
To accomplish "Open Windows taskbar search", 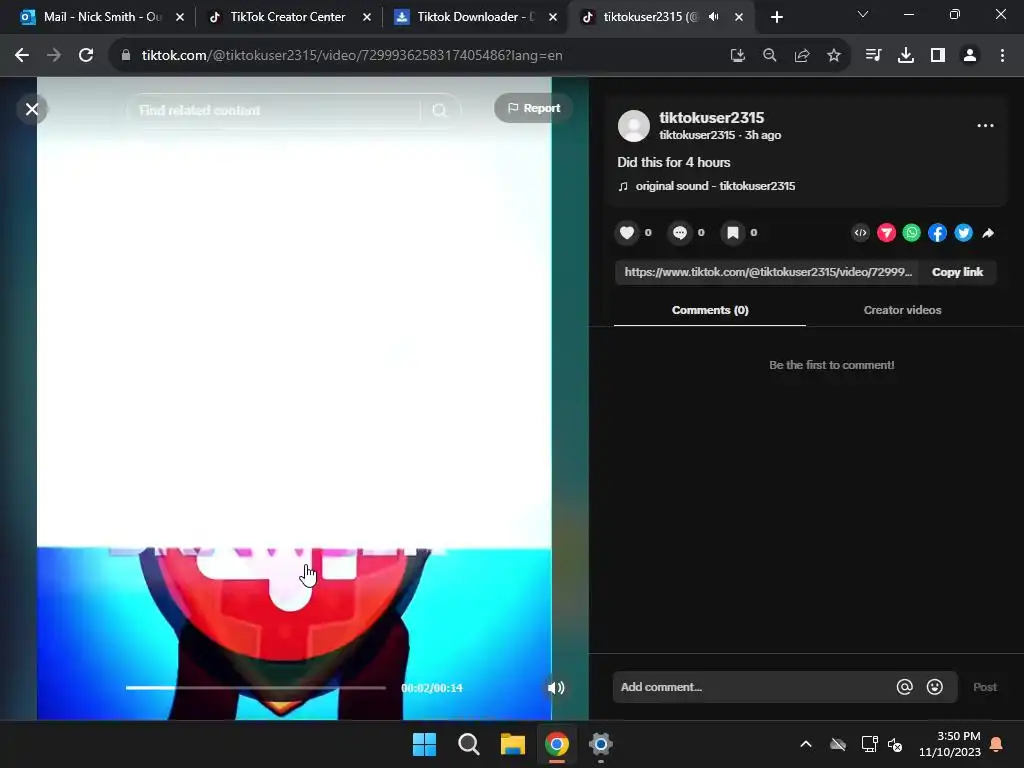I will (x=469, y=744).
